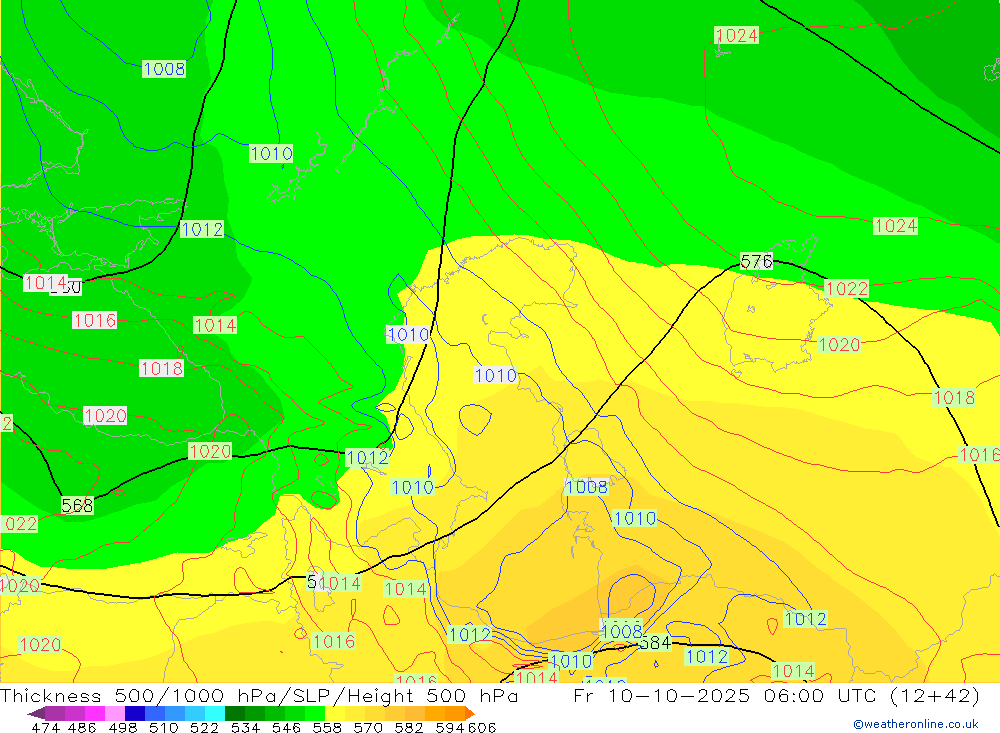This screenshot has width=1000, height=733.
Task: Click the legend value 582
Action: [x=409, y=728]
